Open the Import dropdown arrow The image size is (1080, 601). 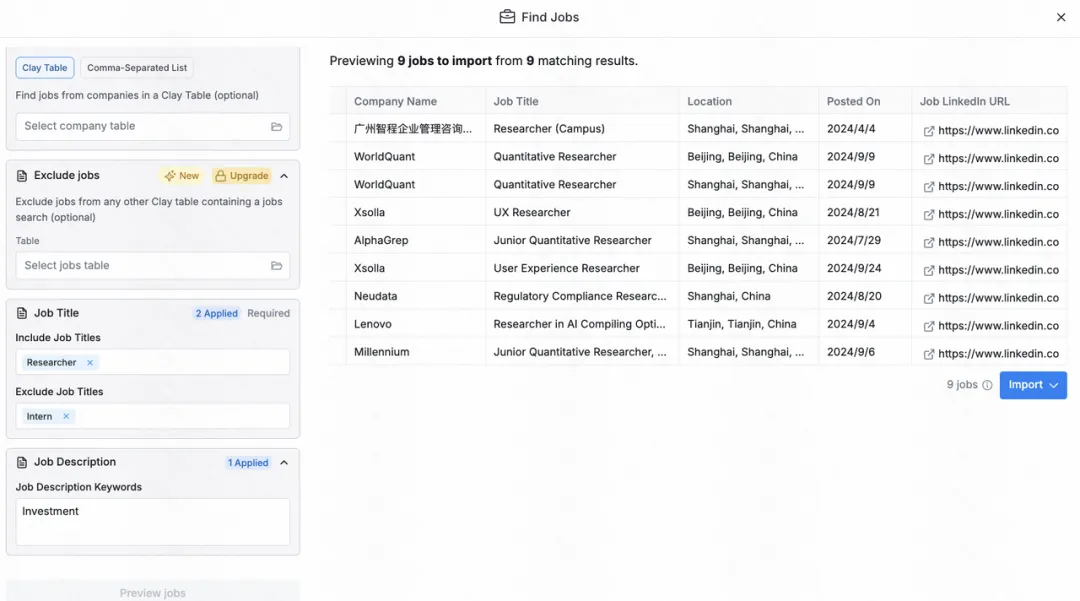tap(1054, 386)
